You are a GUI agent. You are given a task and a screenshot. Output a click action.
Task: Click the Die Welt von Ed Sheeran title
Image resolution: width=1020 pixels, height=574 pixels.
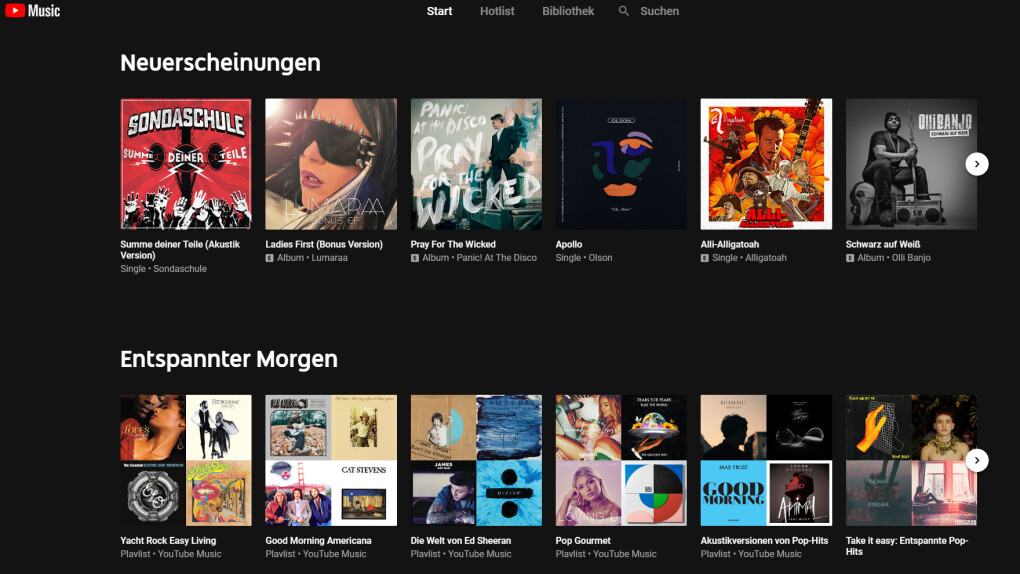pos(461,540)
